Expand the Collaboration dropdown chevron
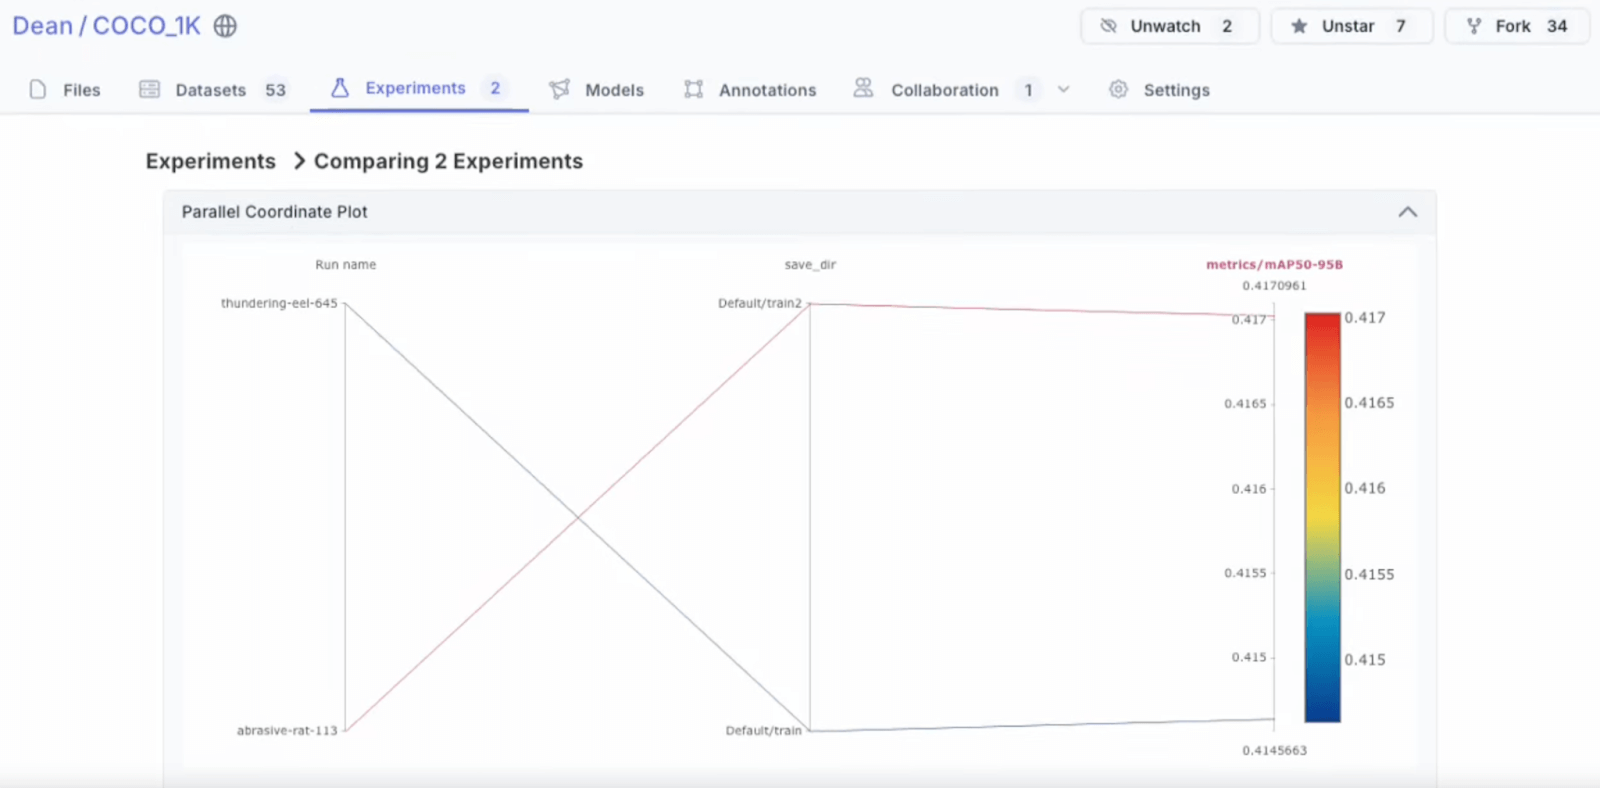The width and height of the screenshot is (1600, 788). (x=1064, y=90)
